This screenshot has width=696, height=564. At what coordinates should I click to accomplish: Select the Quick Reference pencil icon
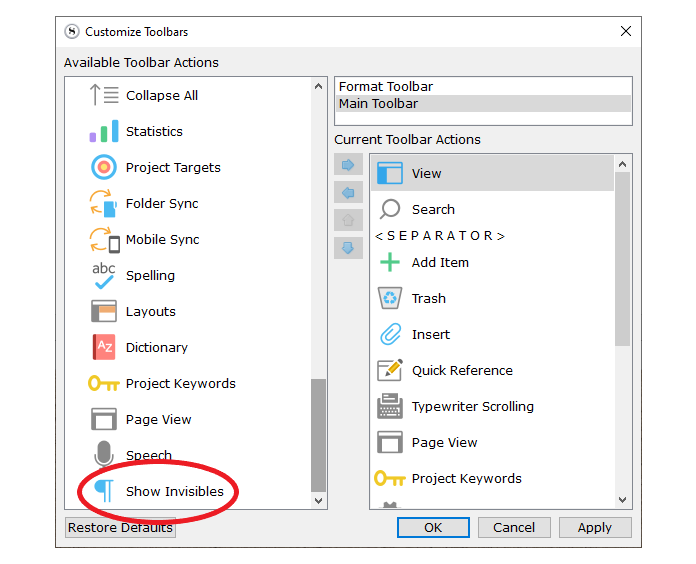pos(390,370)
